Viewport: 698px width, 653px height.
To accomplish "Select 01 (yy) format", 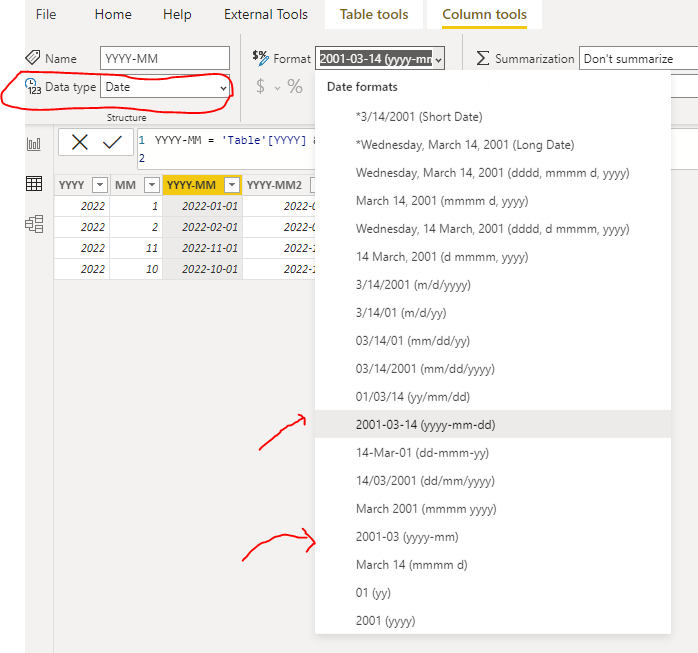I will pos(493,593).
